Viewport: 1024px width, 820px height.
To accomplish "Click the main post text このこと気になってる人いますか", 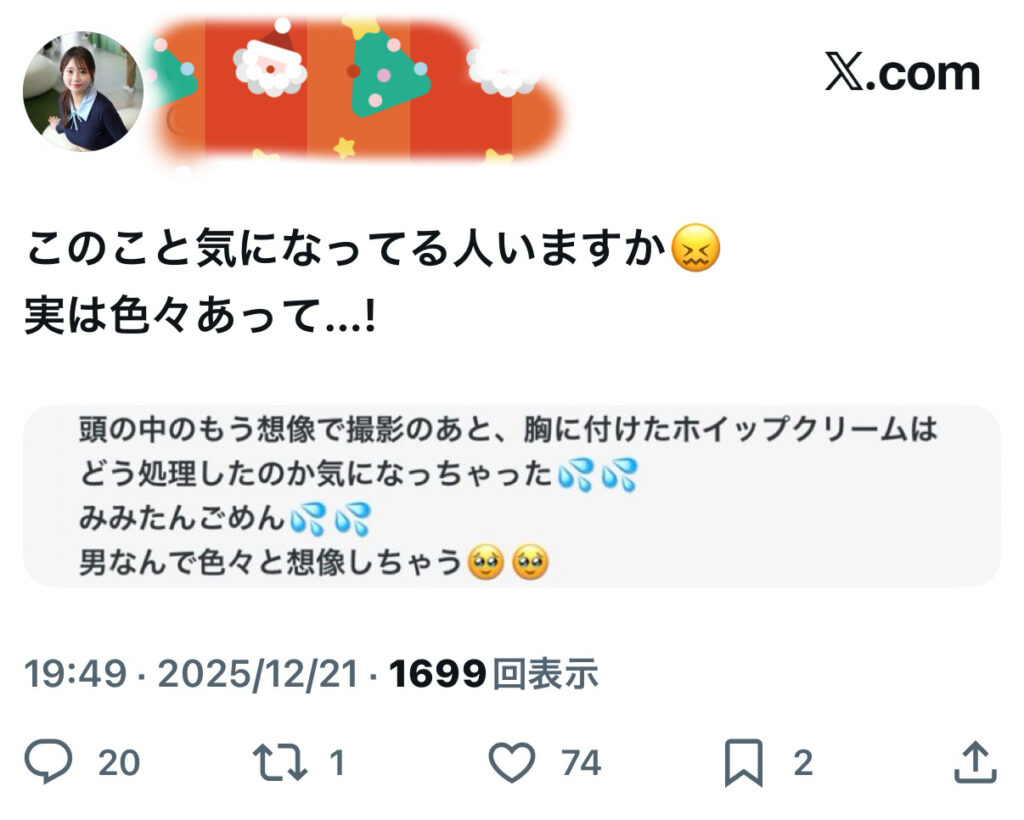I will (x=346, y=248).
